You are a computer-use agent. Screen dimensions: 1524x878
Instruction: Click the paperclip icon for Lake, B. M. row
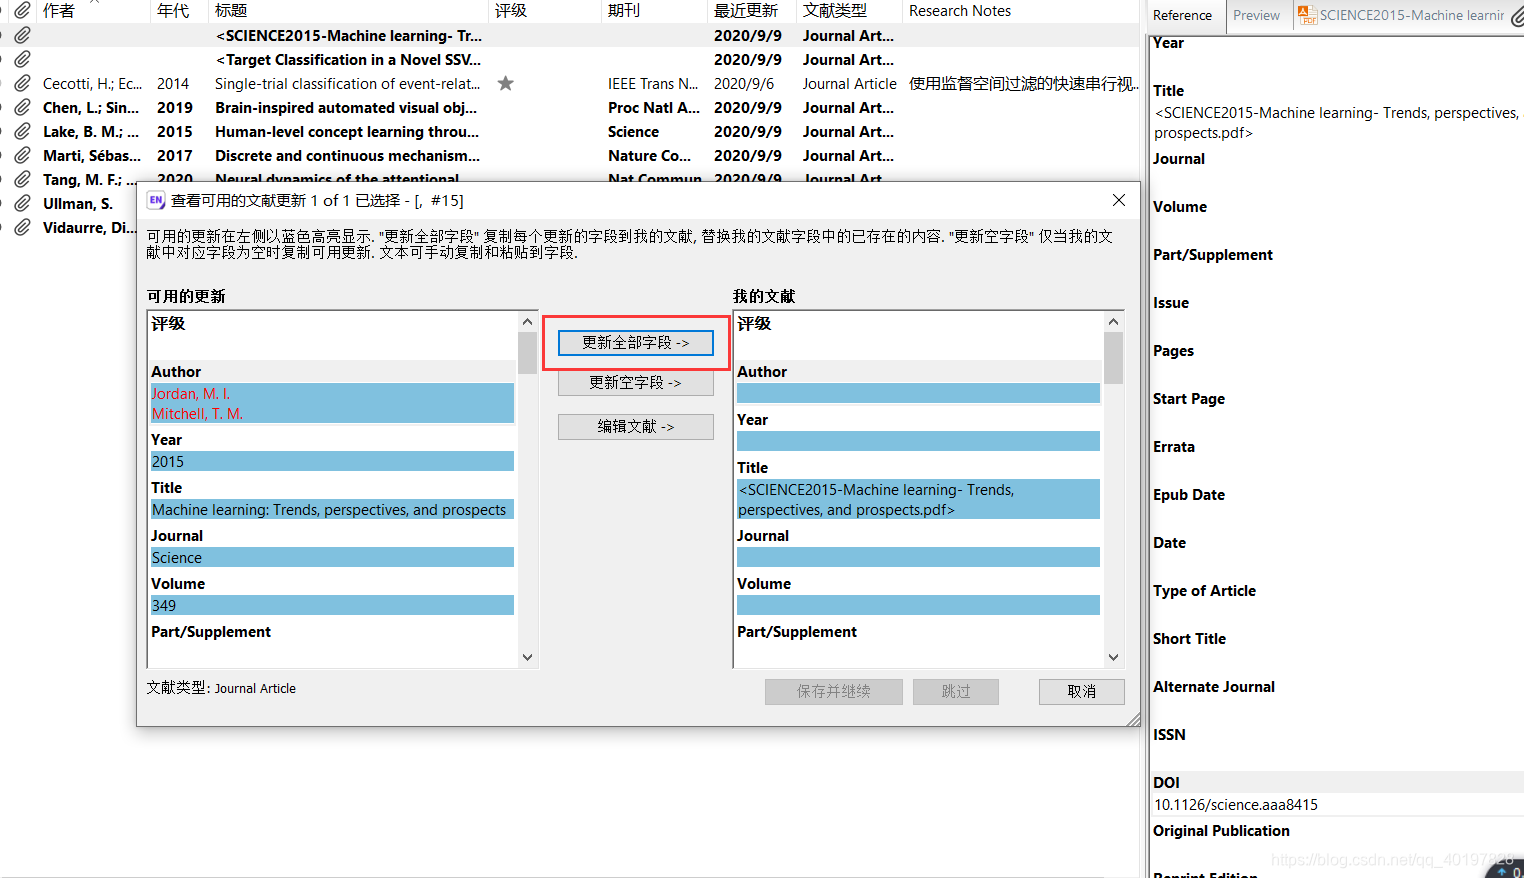point(22,131)
